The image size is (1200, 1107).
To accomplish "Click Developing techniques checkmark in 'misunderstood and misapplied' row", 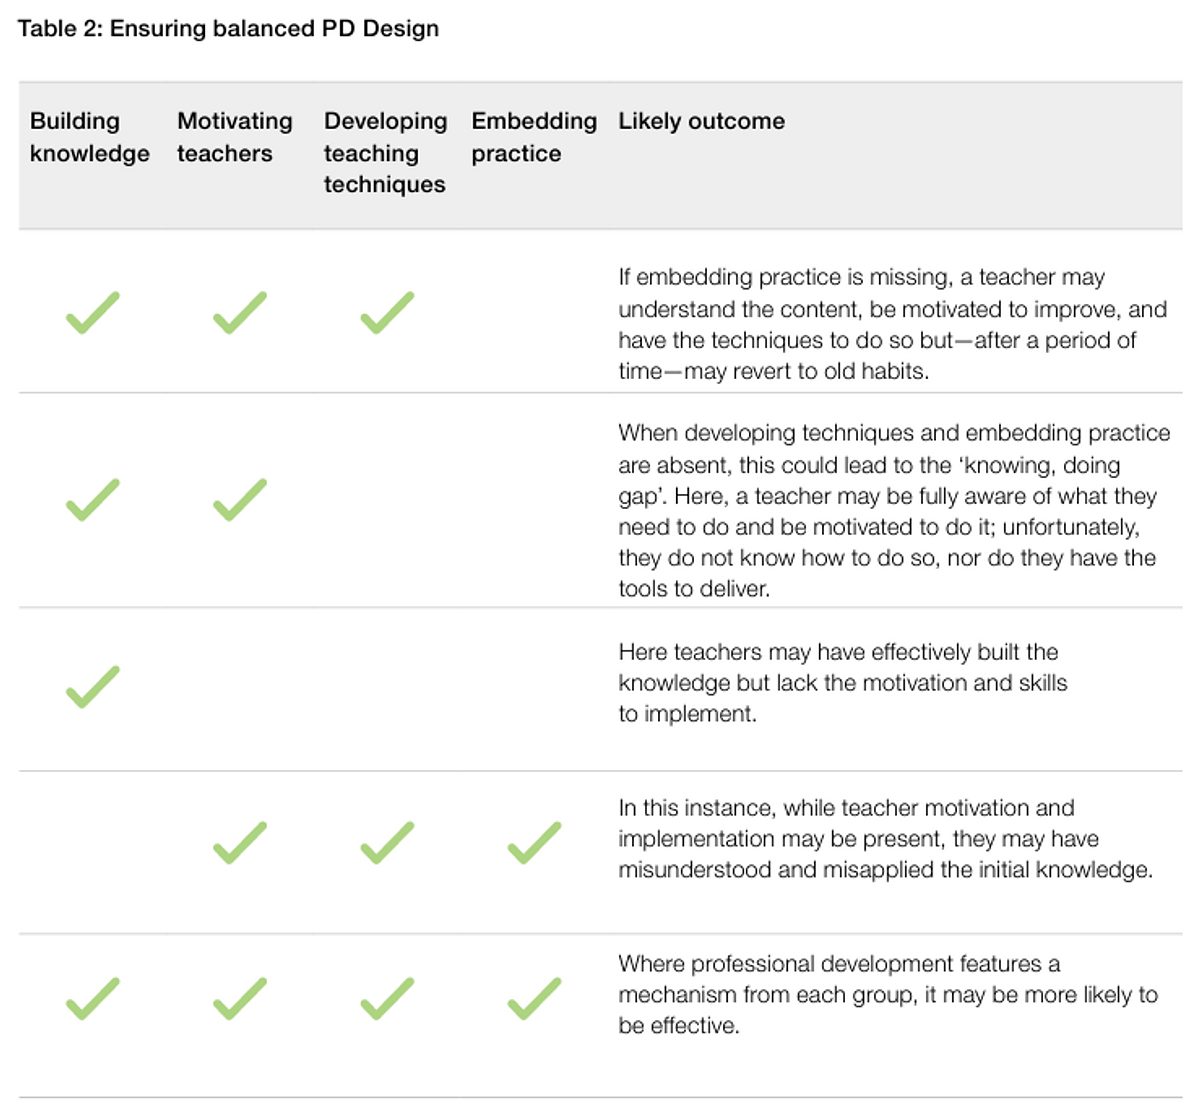I will click(x=387, y=843).
